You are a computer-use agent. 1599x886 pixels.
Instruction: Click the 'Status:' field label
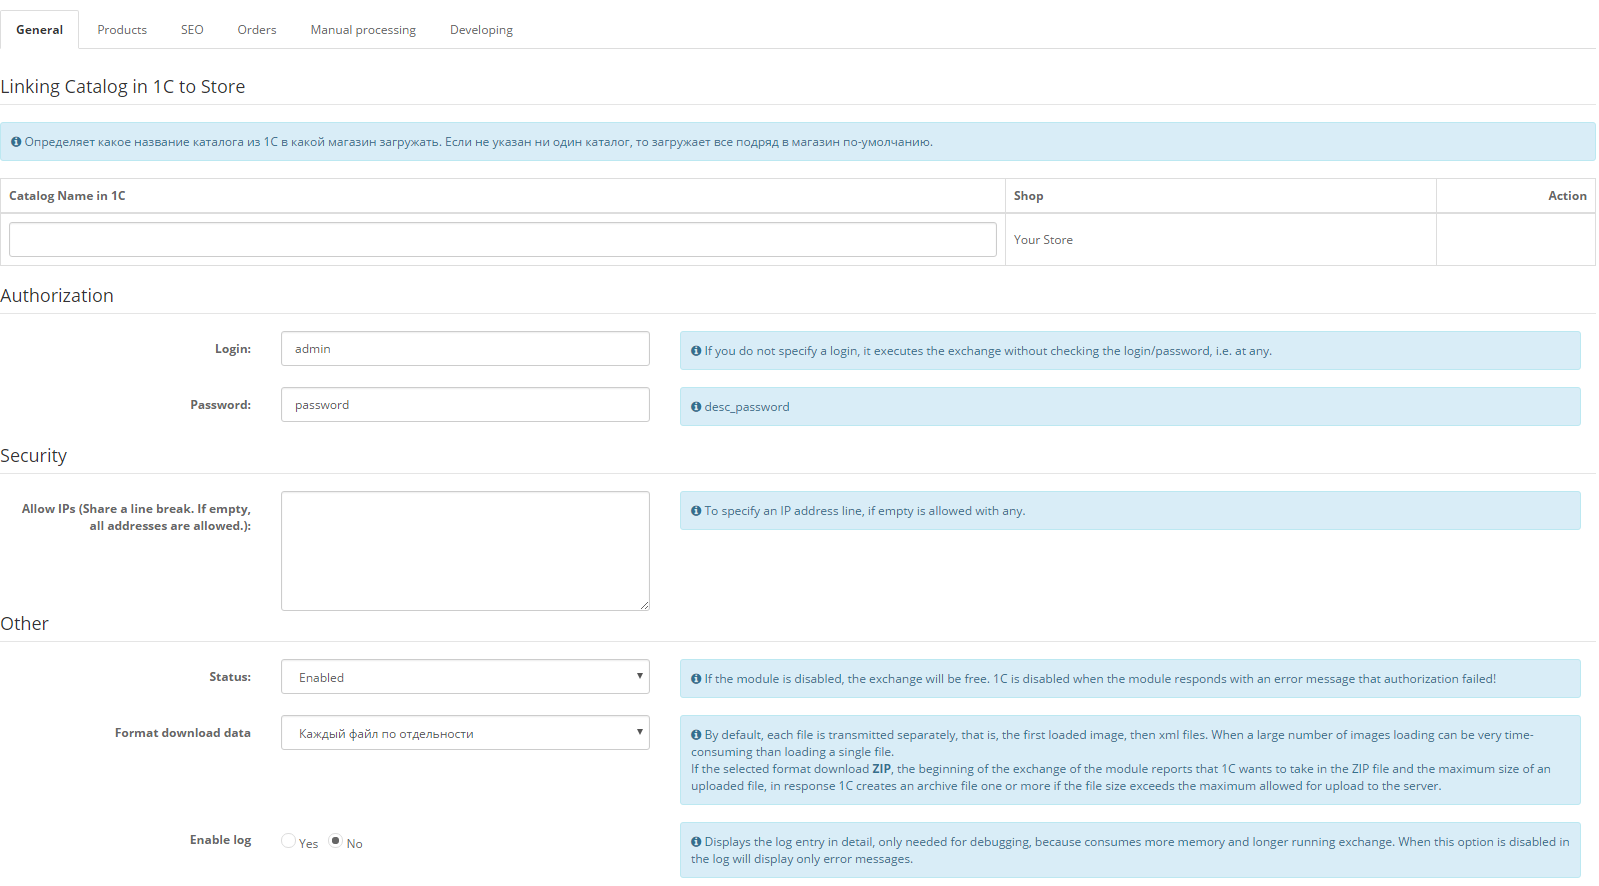(x=230, y=677)
